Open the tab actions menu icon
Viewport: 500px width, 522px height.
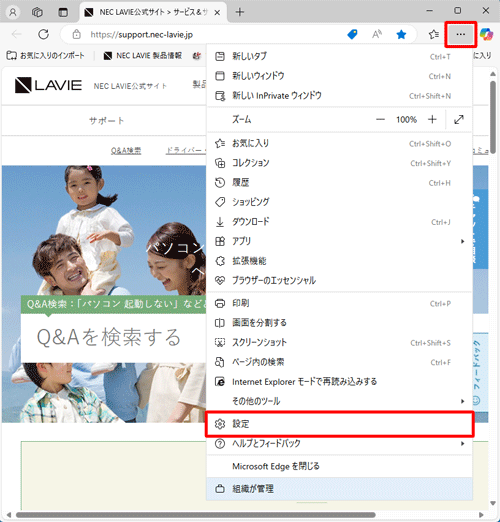(63, 12)
